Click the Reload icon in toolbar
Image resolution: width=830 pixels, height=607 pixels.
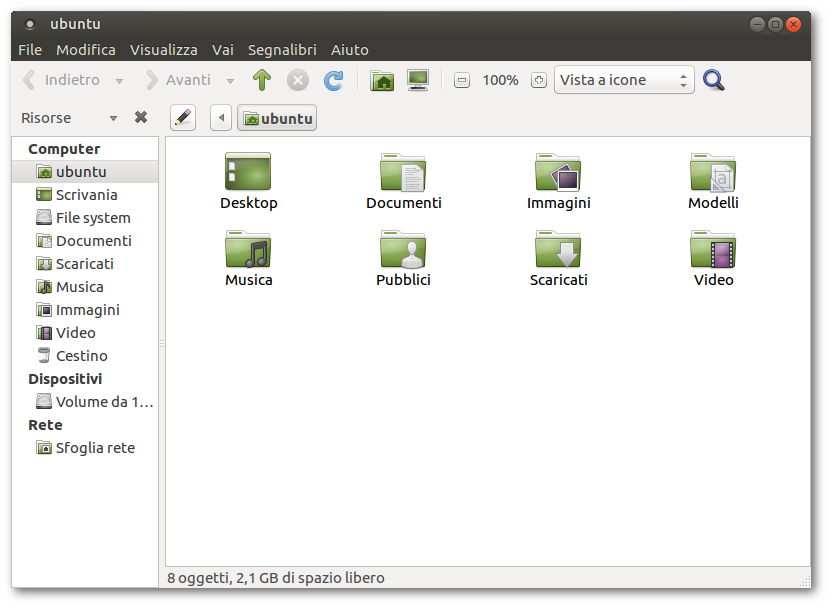(x=333, y=80)
